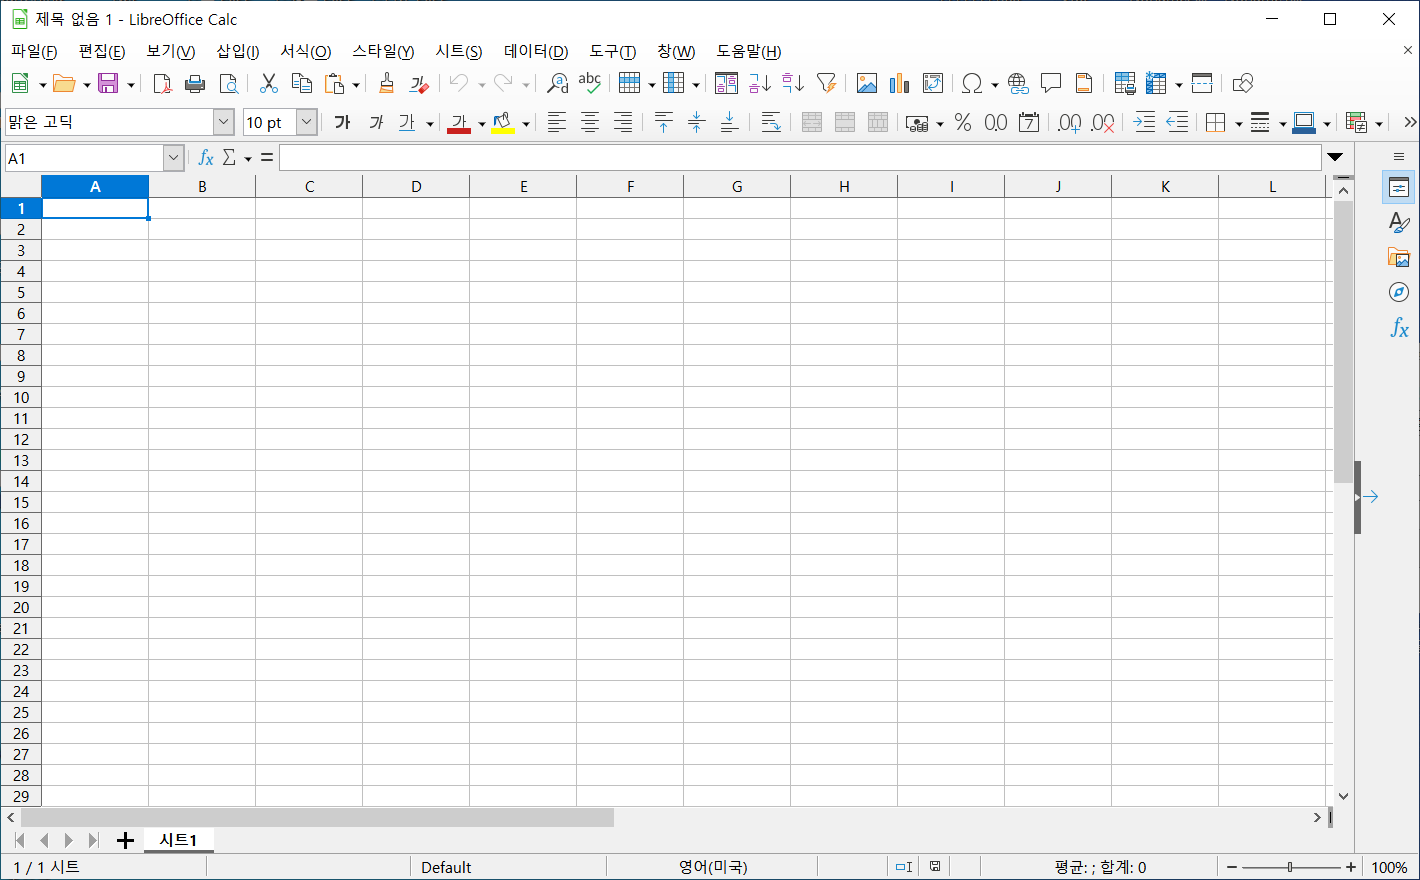Clear direct formatting icon
This screenshot has width=1420, height=880.
click(419, 84)
